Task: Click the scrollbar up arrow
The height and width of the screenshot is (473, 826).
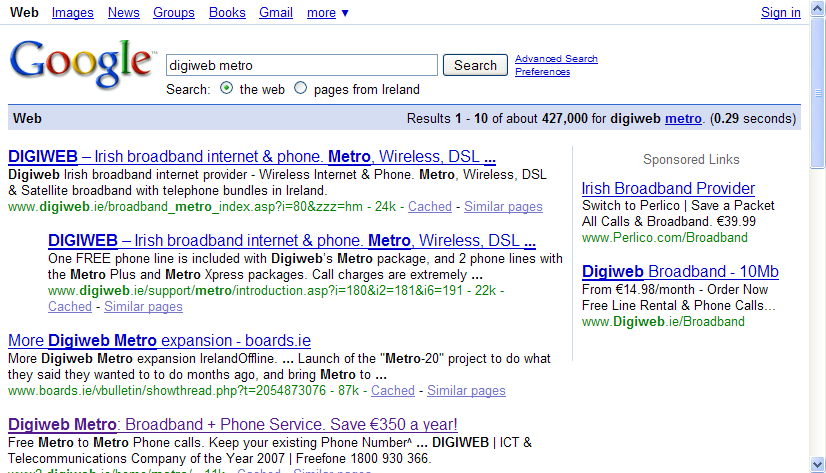Action: pos(818,8)
